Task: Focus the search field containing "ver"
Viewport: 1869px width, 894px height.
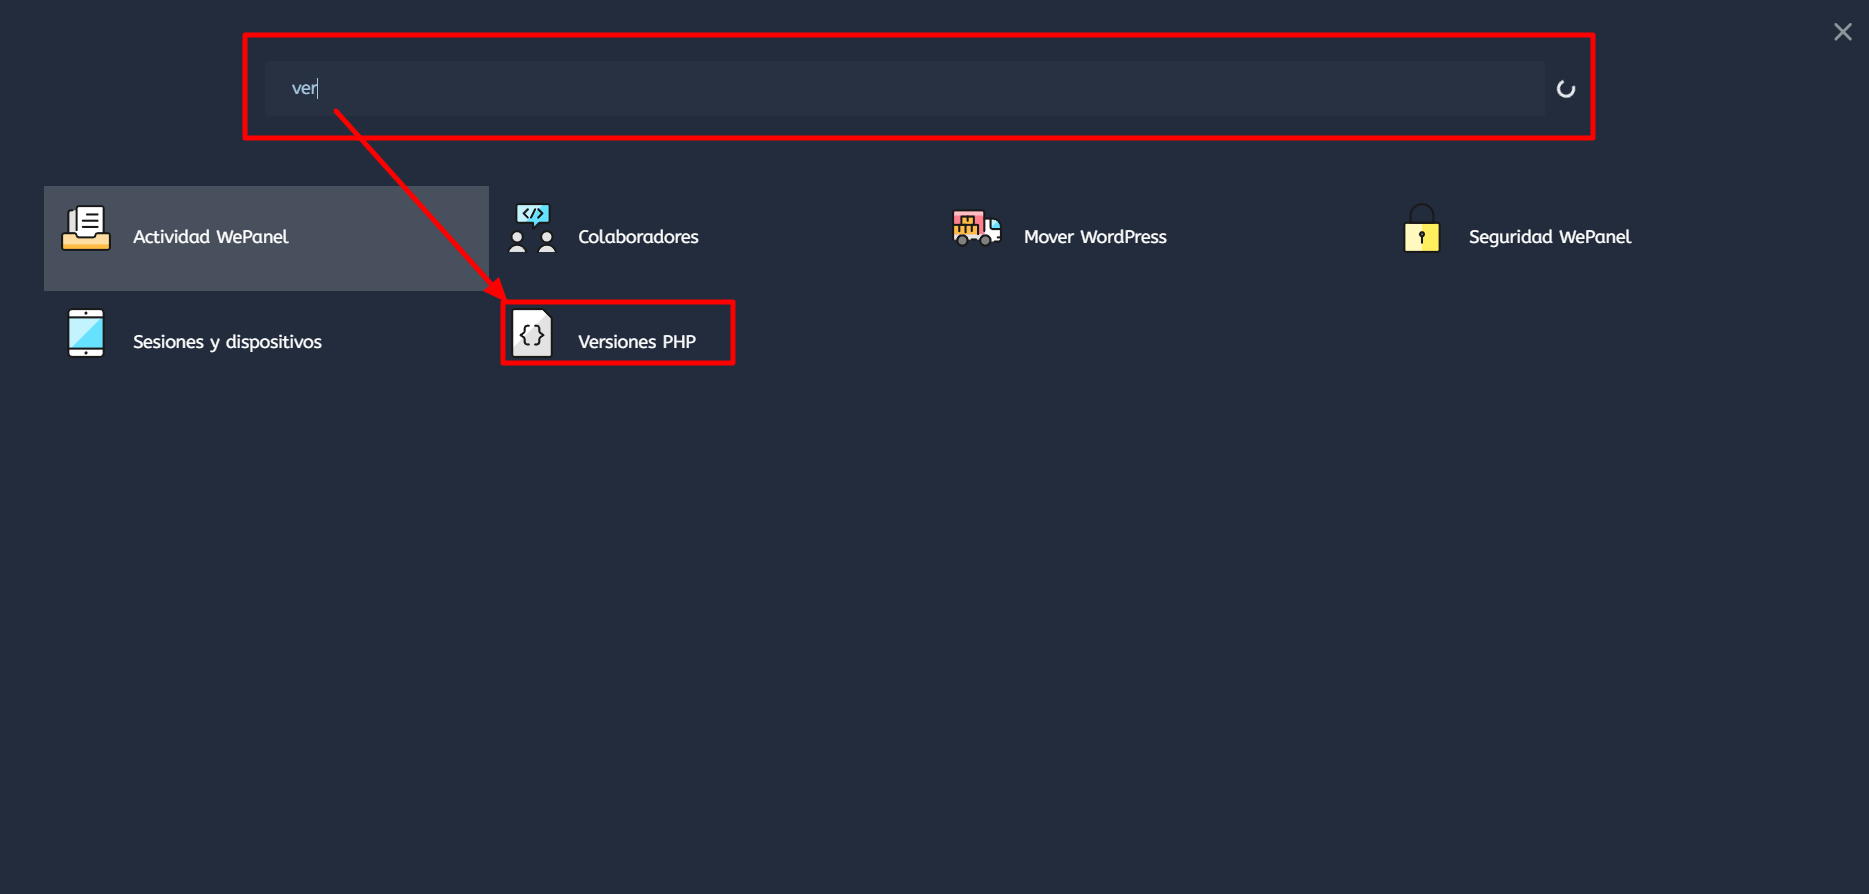Action: [x=905, y=88]
